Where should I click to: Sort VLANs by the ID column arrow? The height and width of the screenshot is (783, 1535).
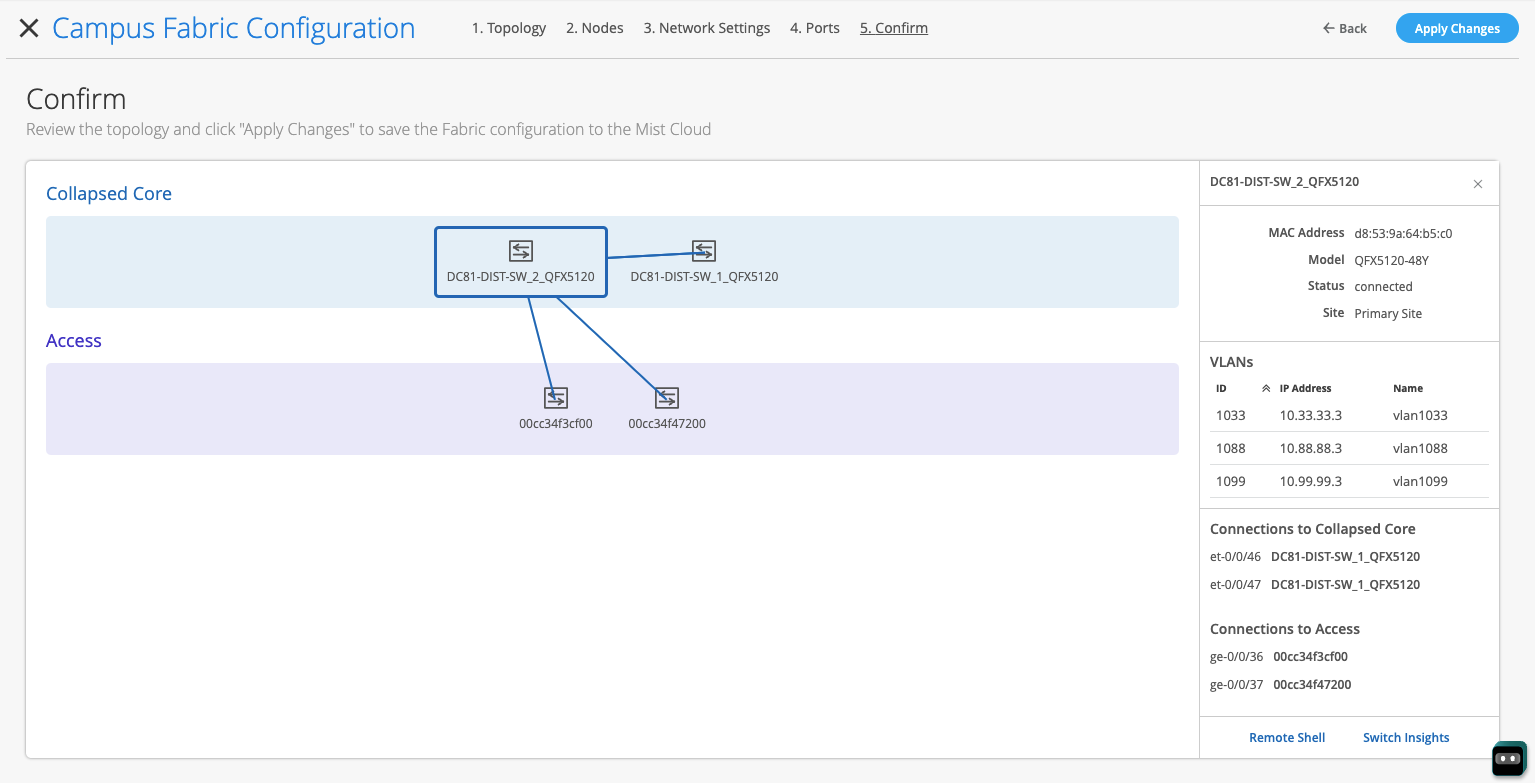pyautogui.click(x=1265, y=388)
